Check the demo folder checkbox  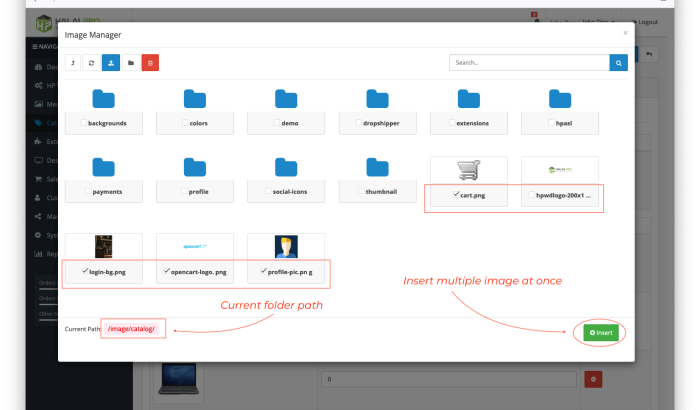pyautogui.click(x=277, y=122)
